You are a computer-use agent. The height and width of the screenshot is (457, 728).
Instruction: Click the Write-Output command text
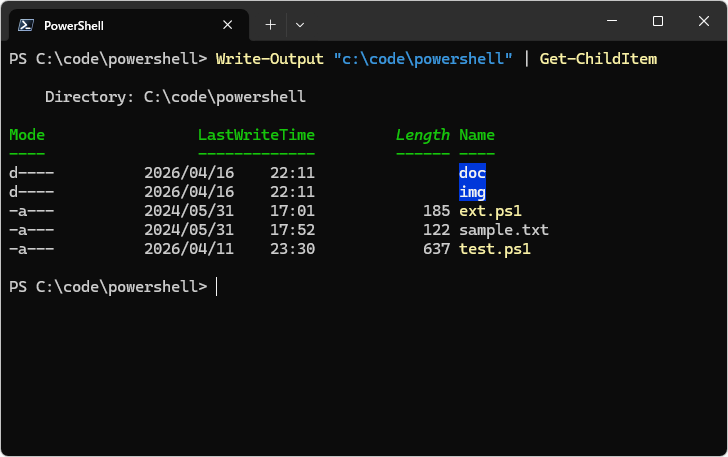tap(269, 59)
